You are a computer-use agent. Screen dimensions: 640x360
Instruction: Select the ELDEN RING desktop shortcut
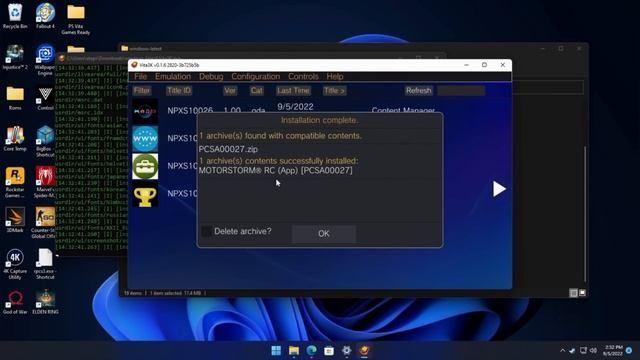click(x=45, y=302)
